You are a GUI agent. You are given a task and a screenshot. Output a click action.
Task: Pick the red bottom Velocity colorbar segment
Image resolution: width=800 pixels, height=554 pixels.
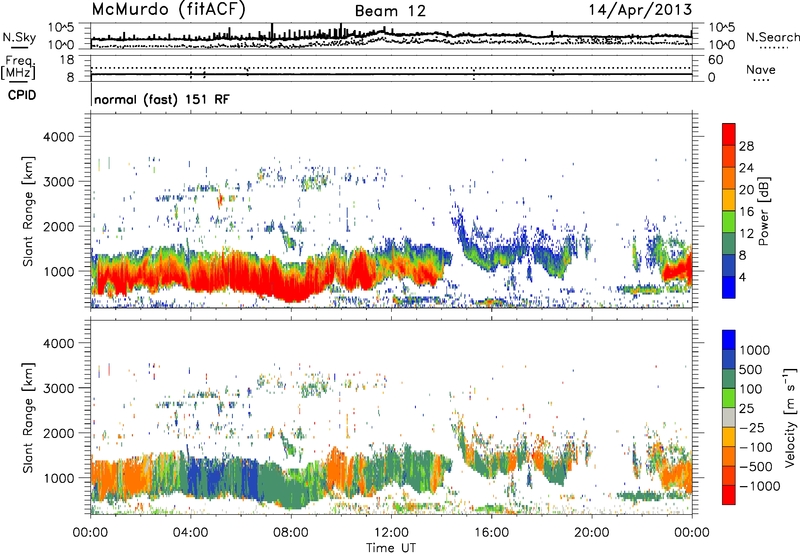click(729, 495)
